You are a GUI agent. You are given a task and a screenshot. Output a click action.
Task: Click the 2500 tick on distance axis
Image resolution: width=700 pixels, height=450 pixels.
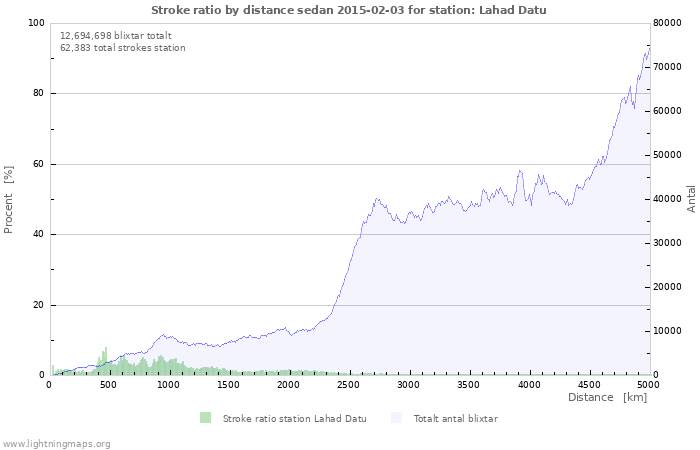348,385
